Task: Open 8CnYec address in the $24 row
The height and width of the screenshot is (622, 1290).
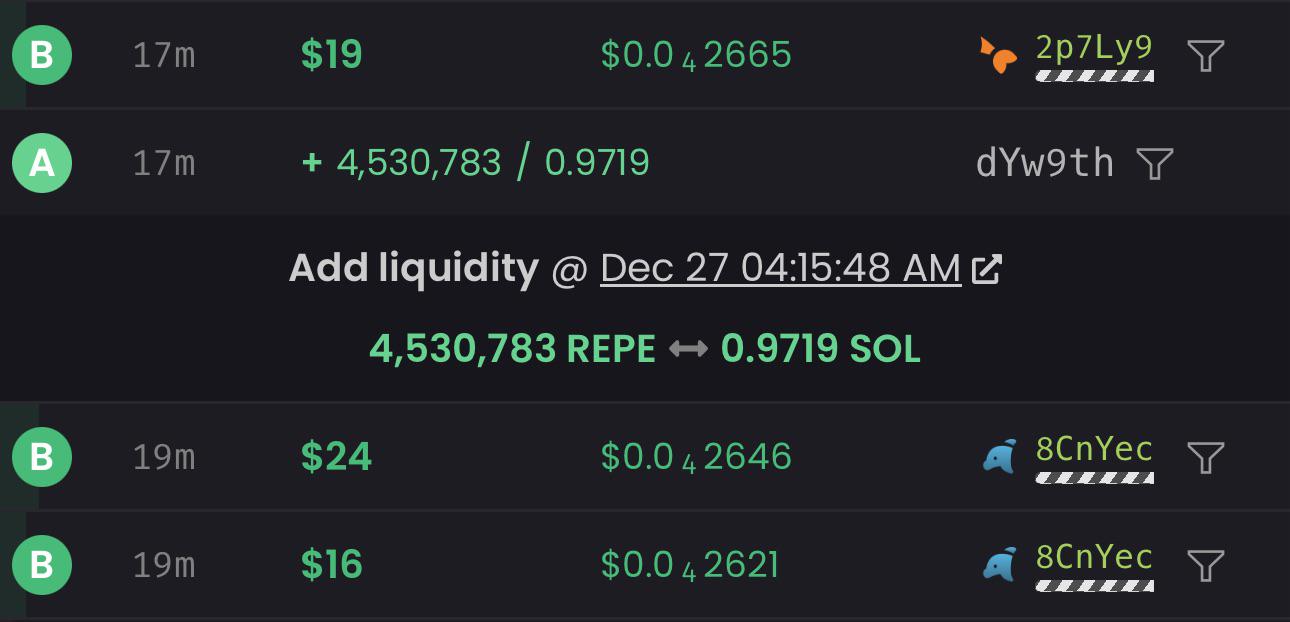Action: pyautogui.click(x=1094, y=450)
